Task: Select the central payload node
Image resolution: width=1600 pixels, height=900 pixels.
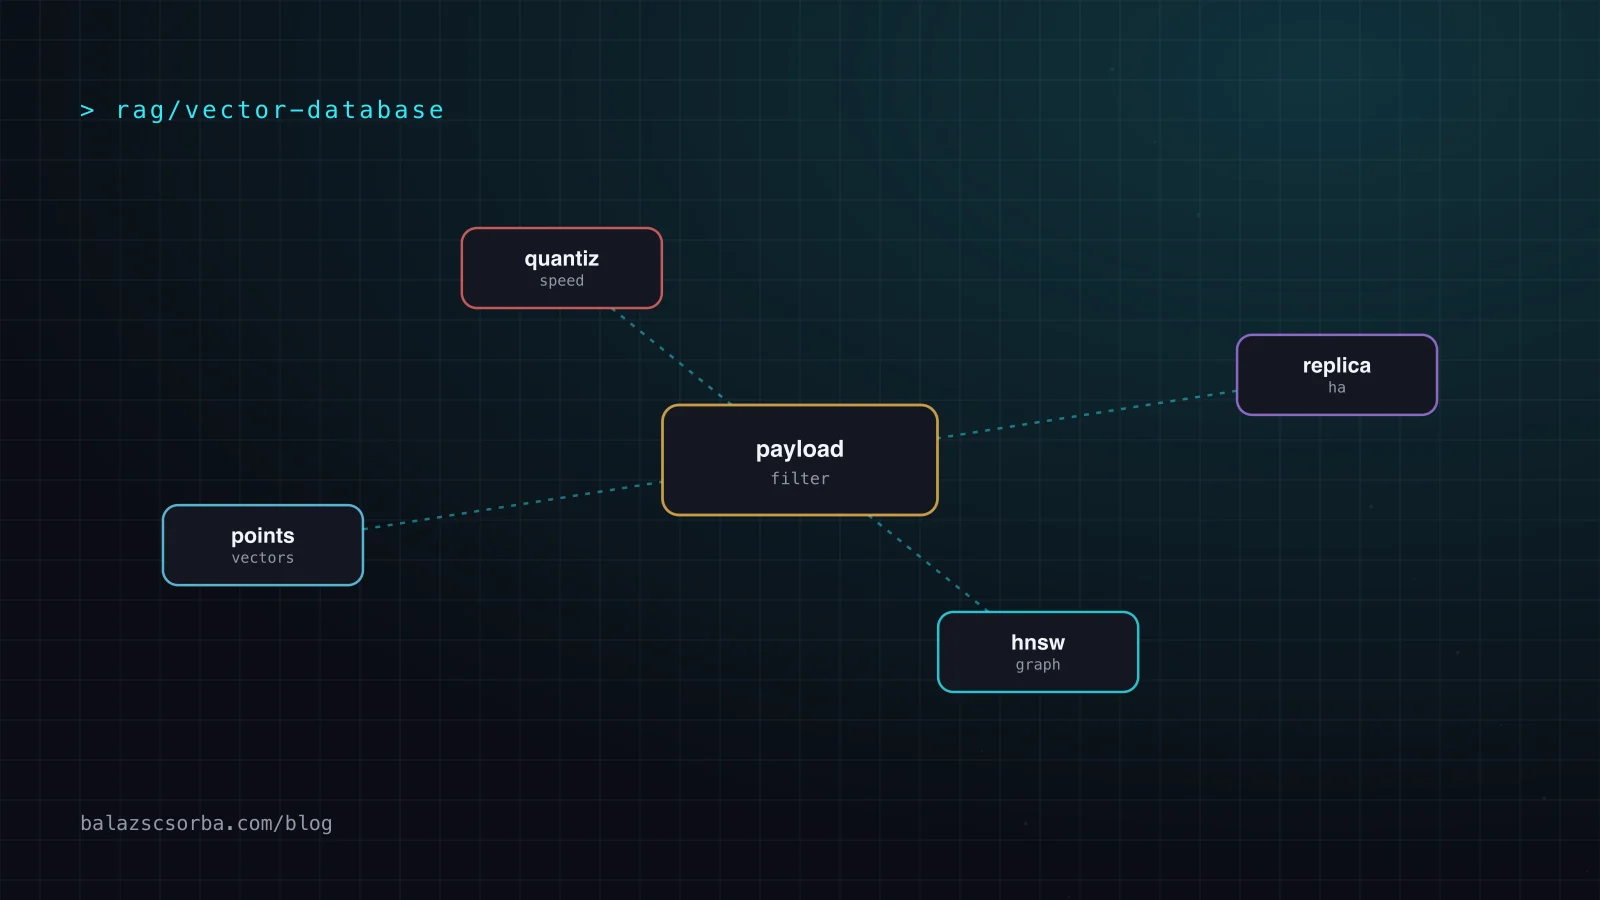Action: coord(800,460)
